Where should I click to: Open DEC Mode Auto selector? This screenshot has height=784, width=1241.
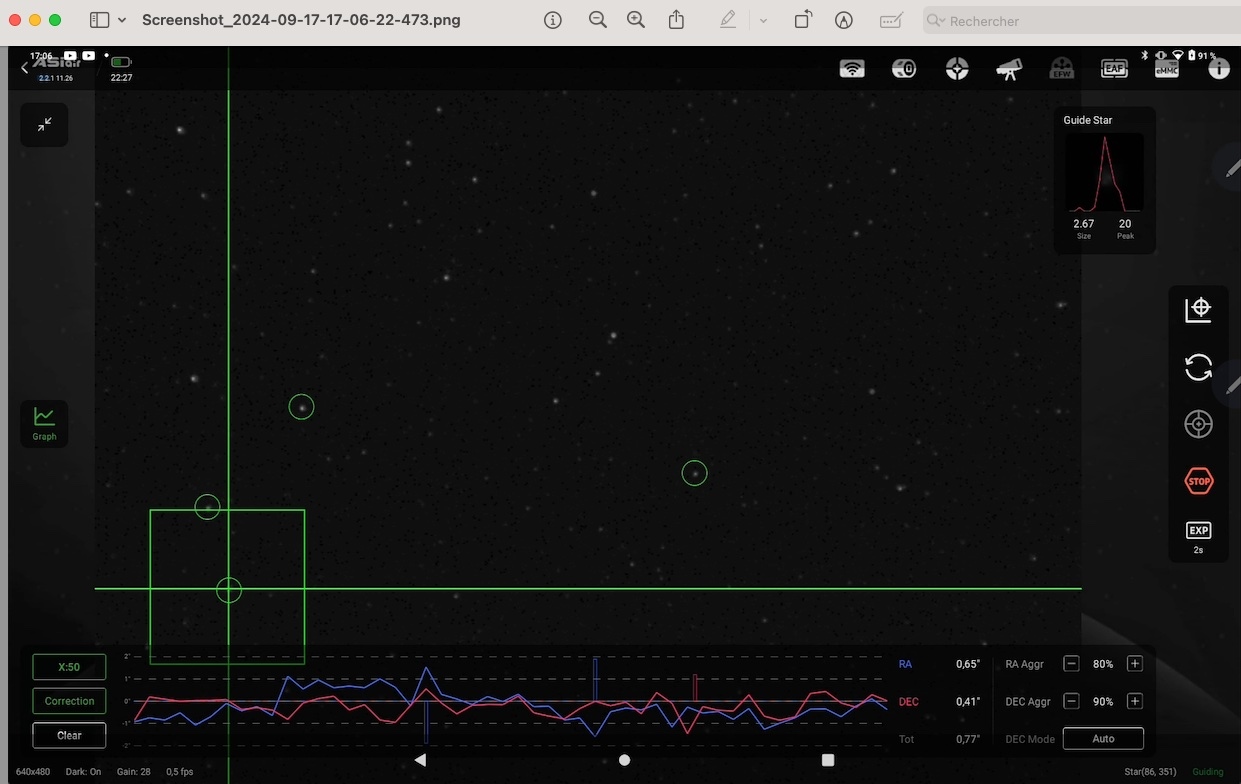point(1103,739)
